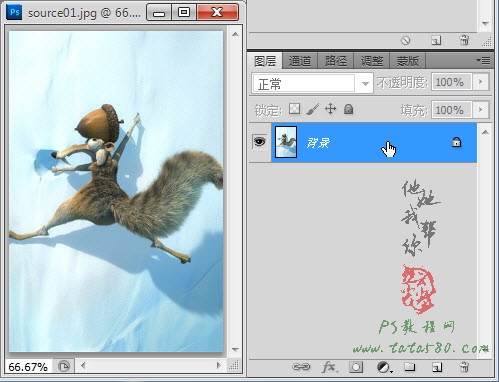Click the 不透明度 100% value field
Screen dimensions: 499x382
(452, 82)
